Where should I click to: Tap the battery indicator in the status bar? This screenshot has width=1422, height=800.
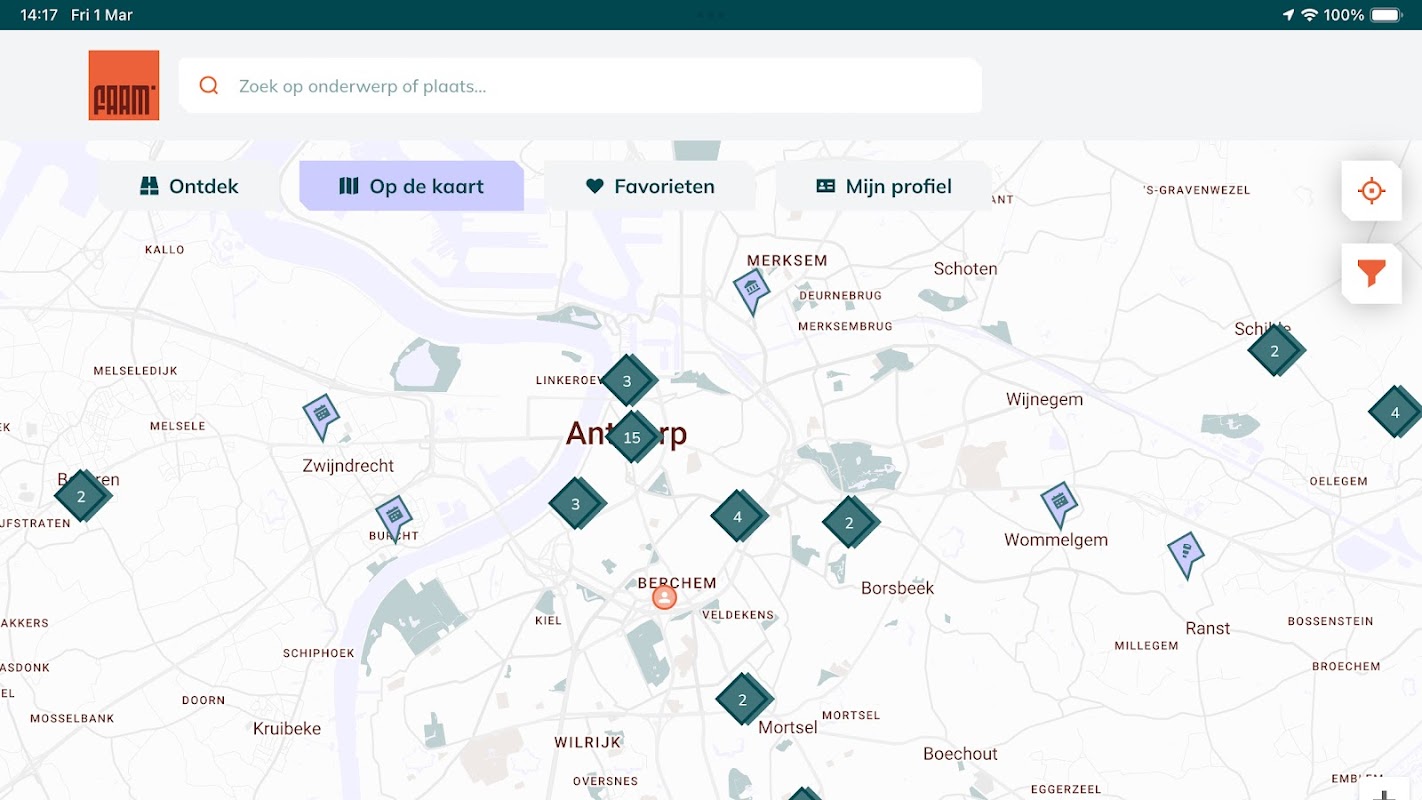pos(1387,15)
